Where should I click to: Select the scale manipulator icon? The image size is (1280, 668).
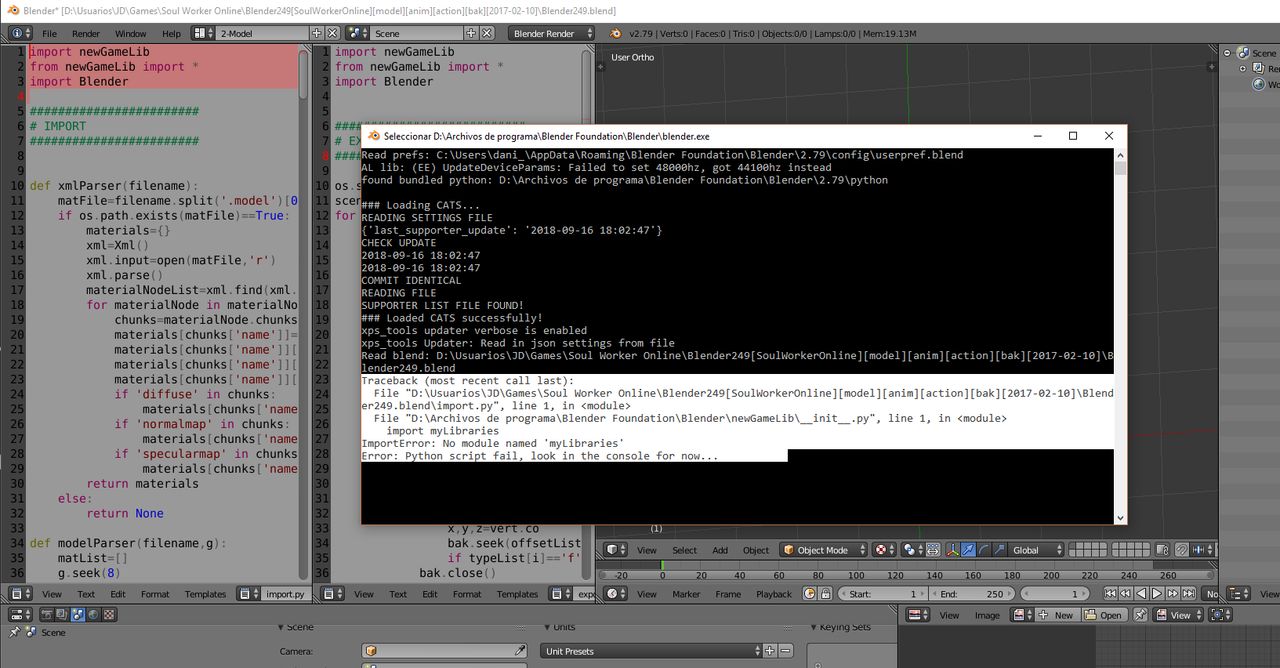(x=998, y=550)
